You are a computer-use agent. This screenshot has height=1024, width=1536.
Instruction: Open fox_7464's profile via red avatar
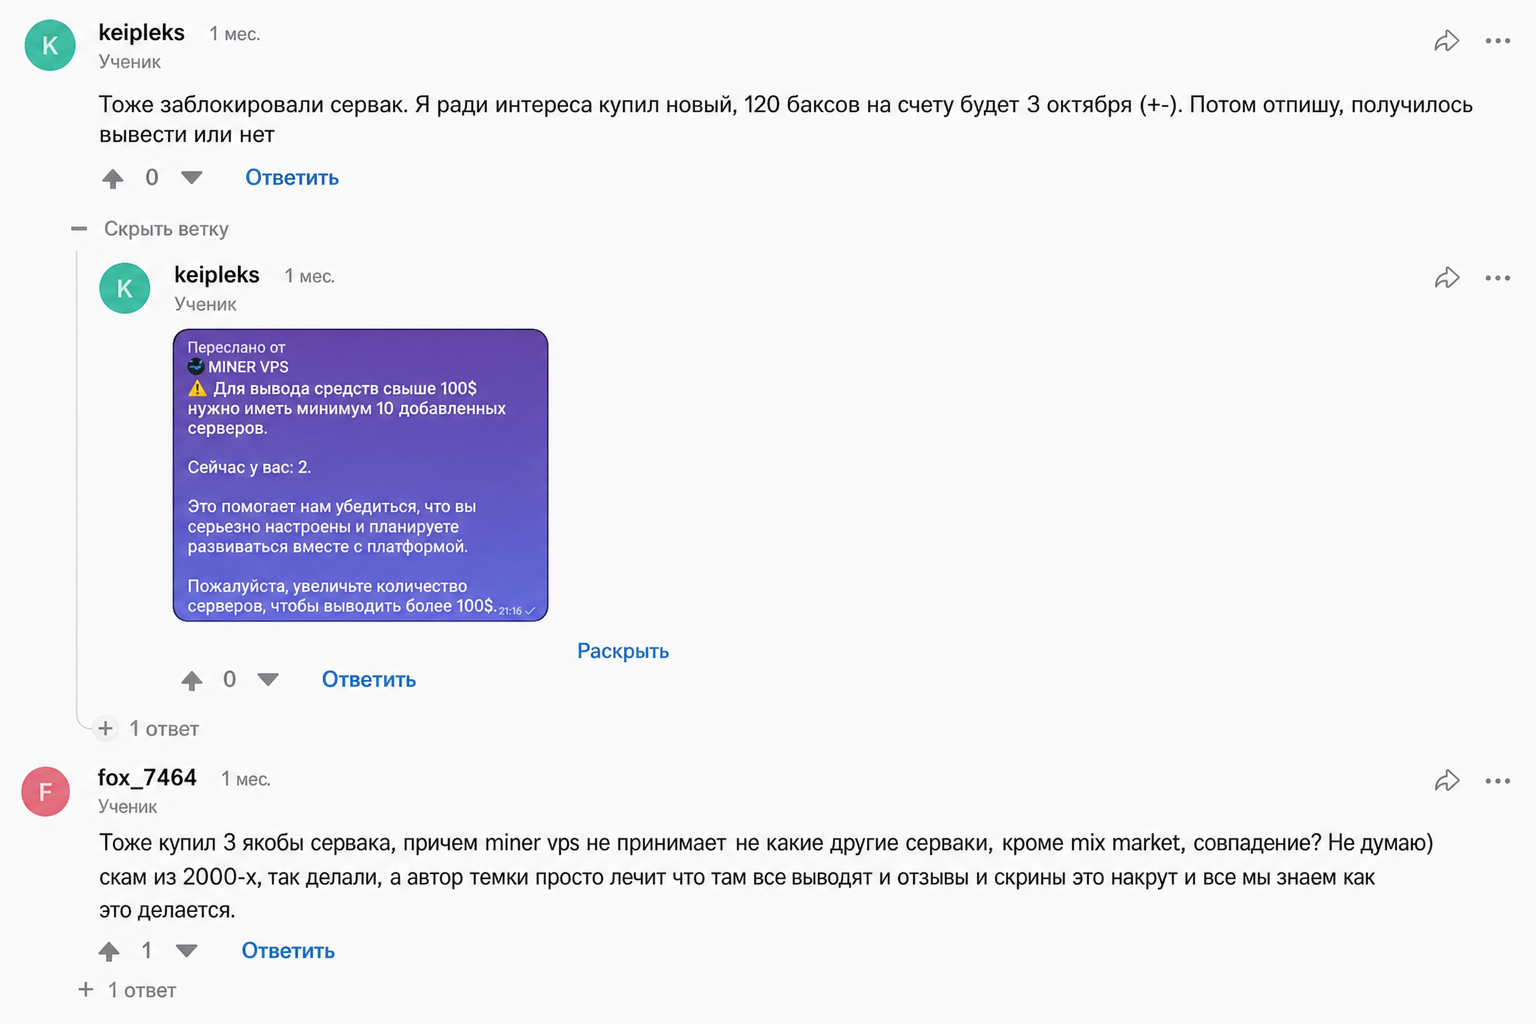click(46, 791)
